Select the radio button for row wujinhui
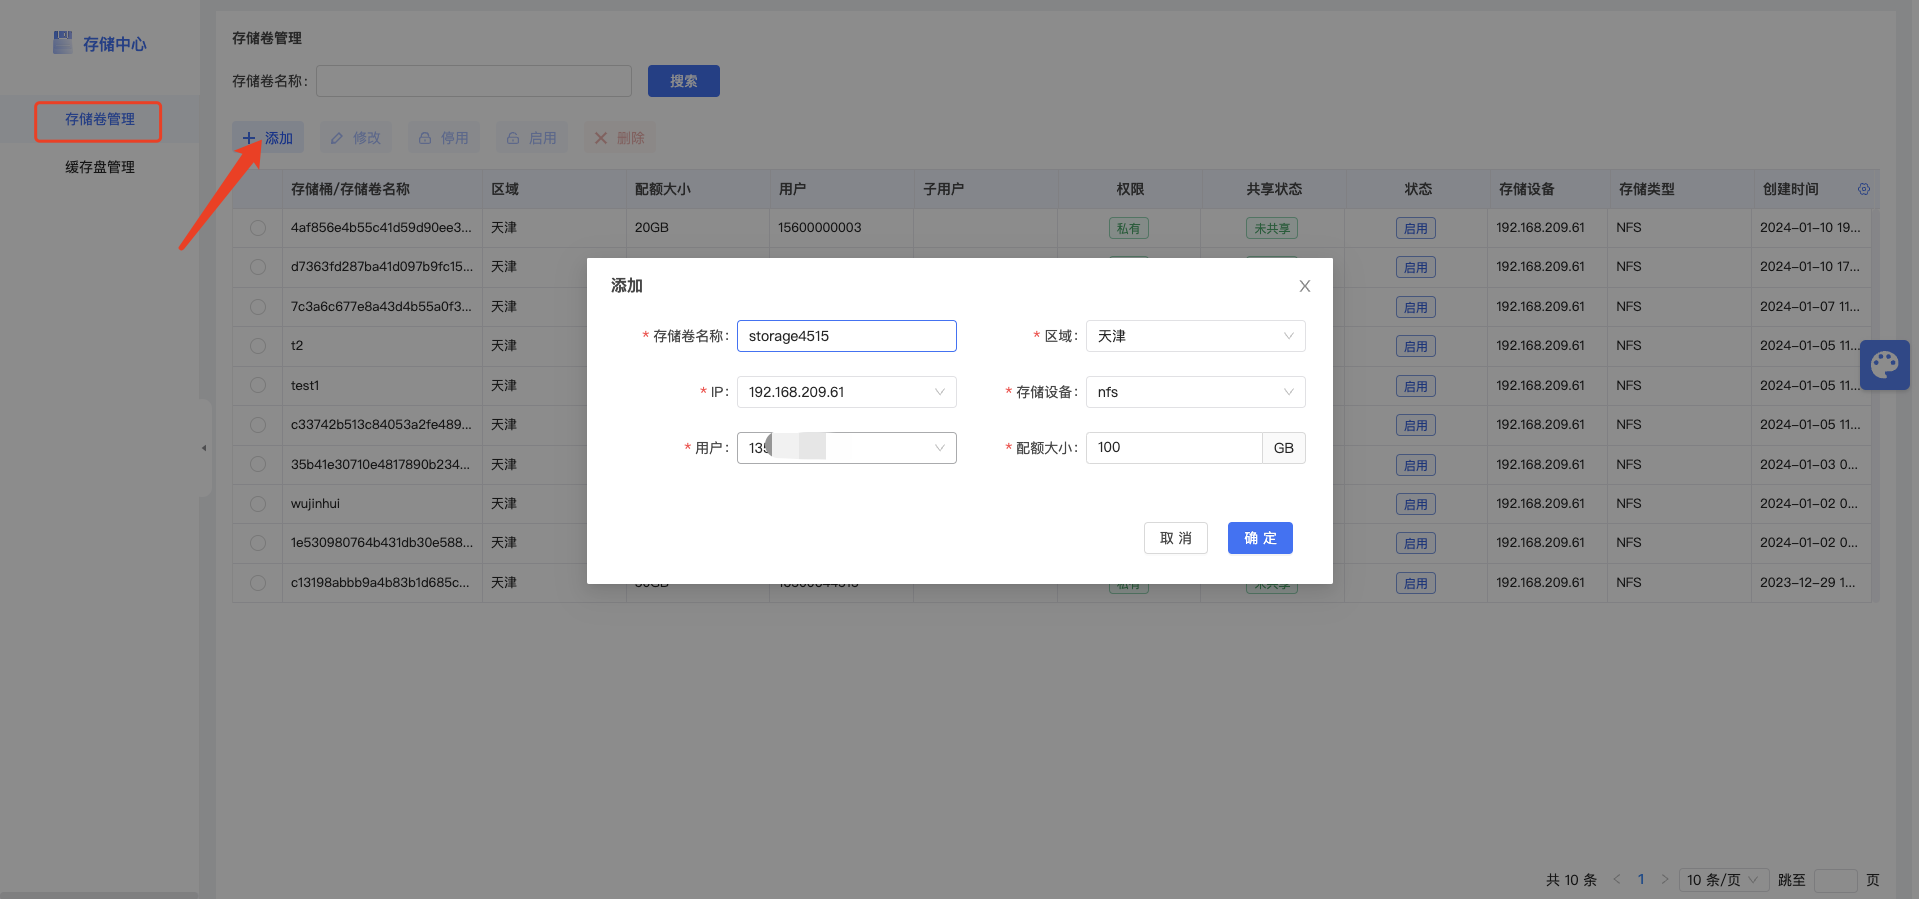This screenshot has height=899, width=1919. tap(258, 504)
